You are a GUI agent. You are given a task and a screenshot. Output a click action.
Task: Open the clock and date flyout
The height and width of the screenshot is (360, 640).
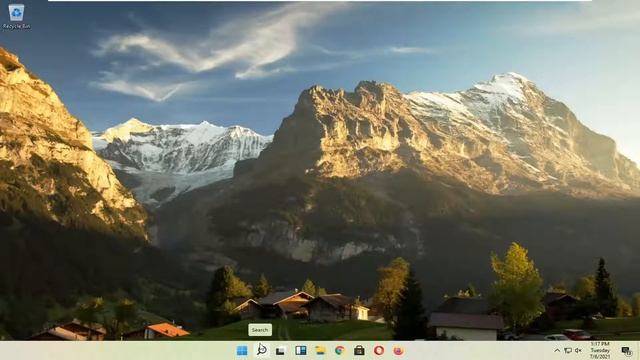(600, 351)
